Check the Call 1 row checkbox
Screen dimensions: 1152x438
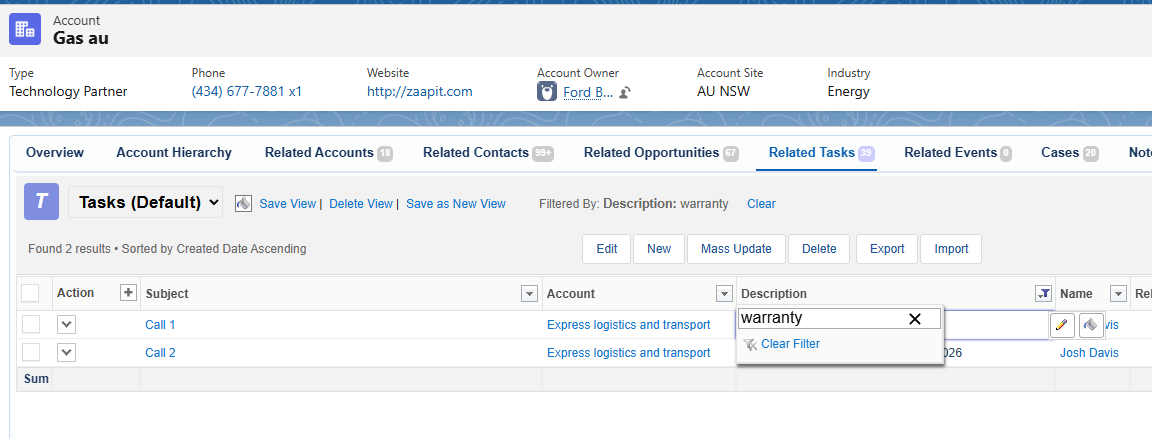(31, 324)
